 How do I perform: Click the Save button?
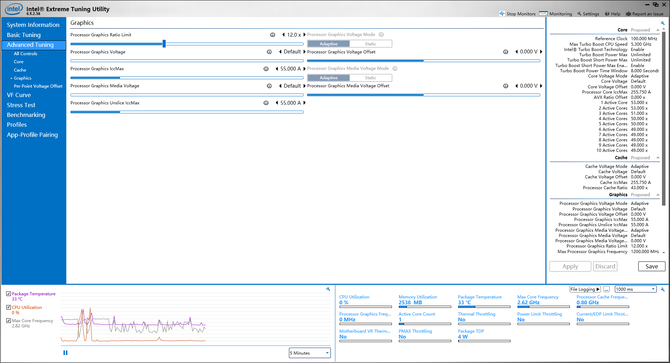[652, 266]
